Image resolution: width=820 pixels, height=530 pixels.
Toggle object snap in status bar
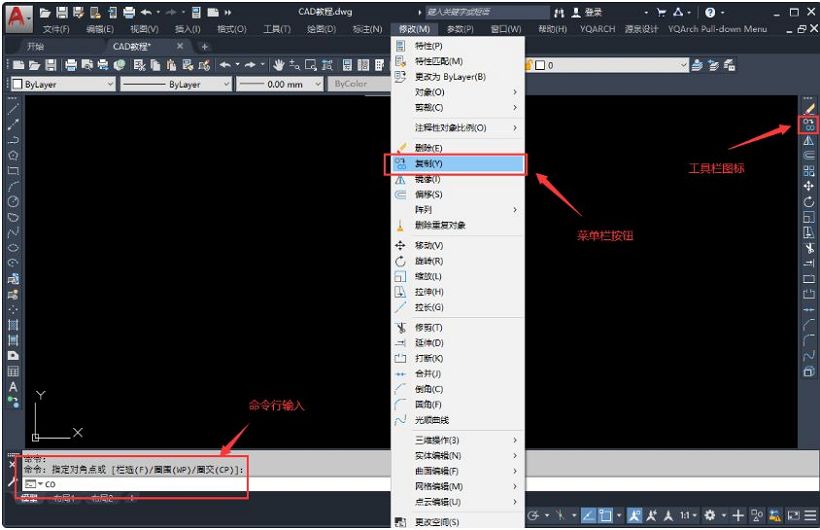[605, 515]
